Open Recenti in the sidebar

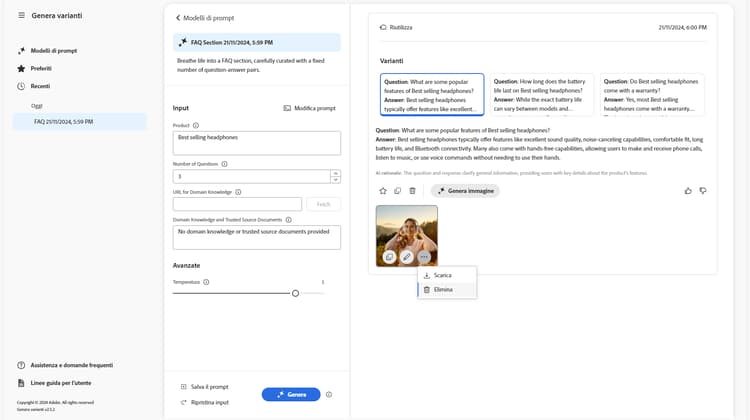pyautogui.click(x=34, y=86)
